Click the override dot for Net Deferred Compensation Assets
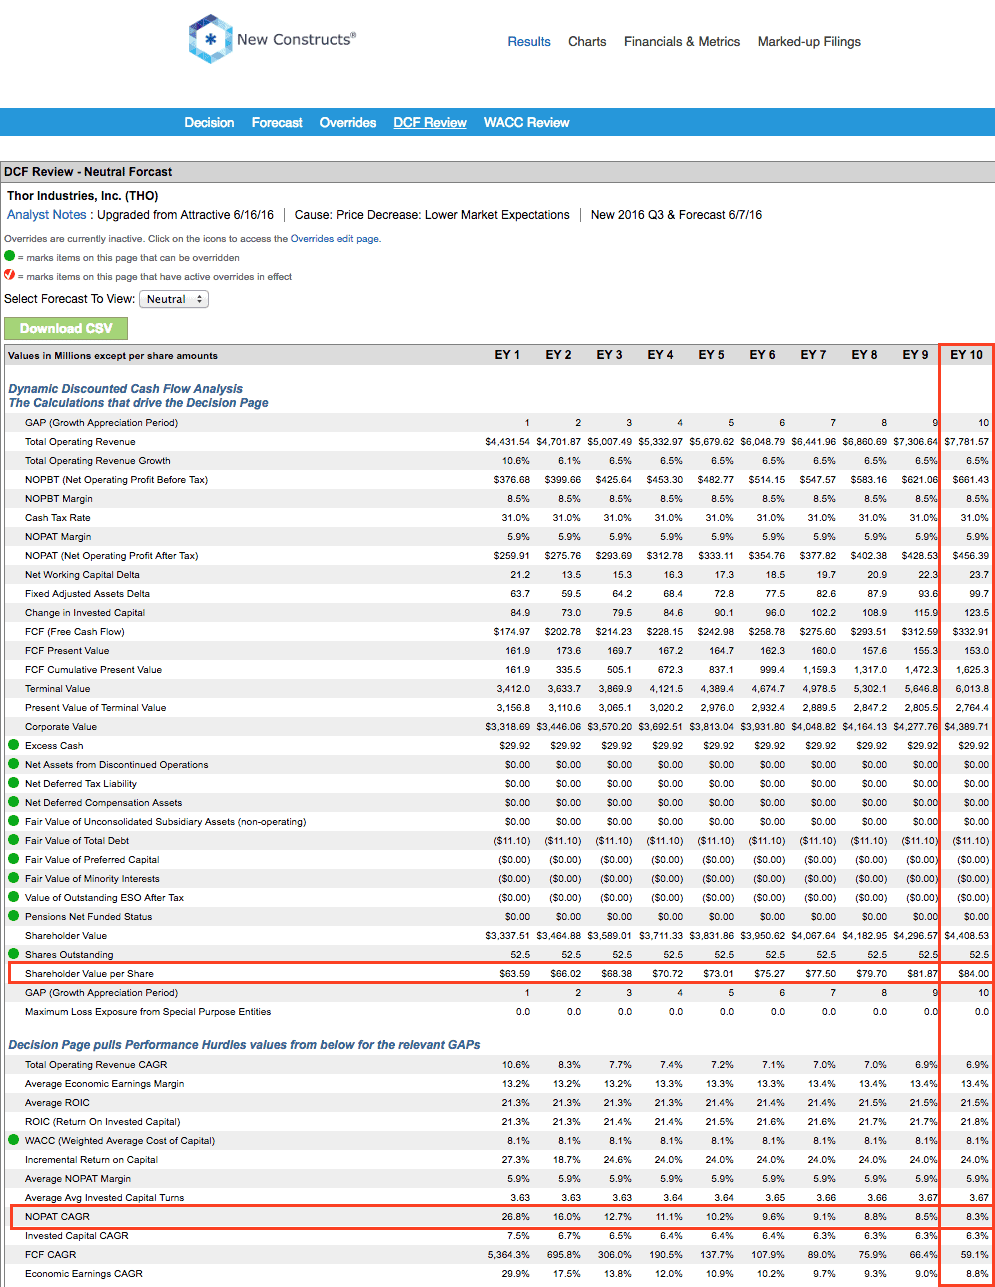Image resolution: width=995 pixels, height=1287 pixels. pyautogui.click(x=14, y=802)
